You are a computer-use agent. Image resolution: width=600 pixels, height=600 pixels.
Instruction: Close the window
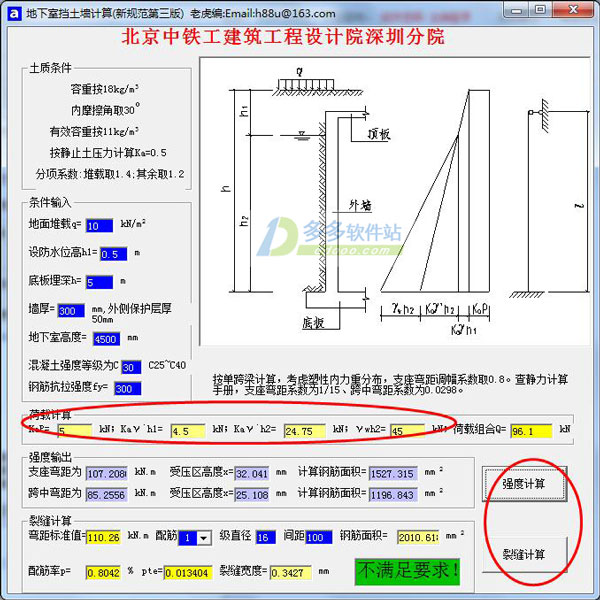tap(574, 10)
